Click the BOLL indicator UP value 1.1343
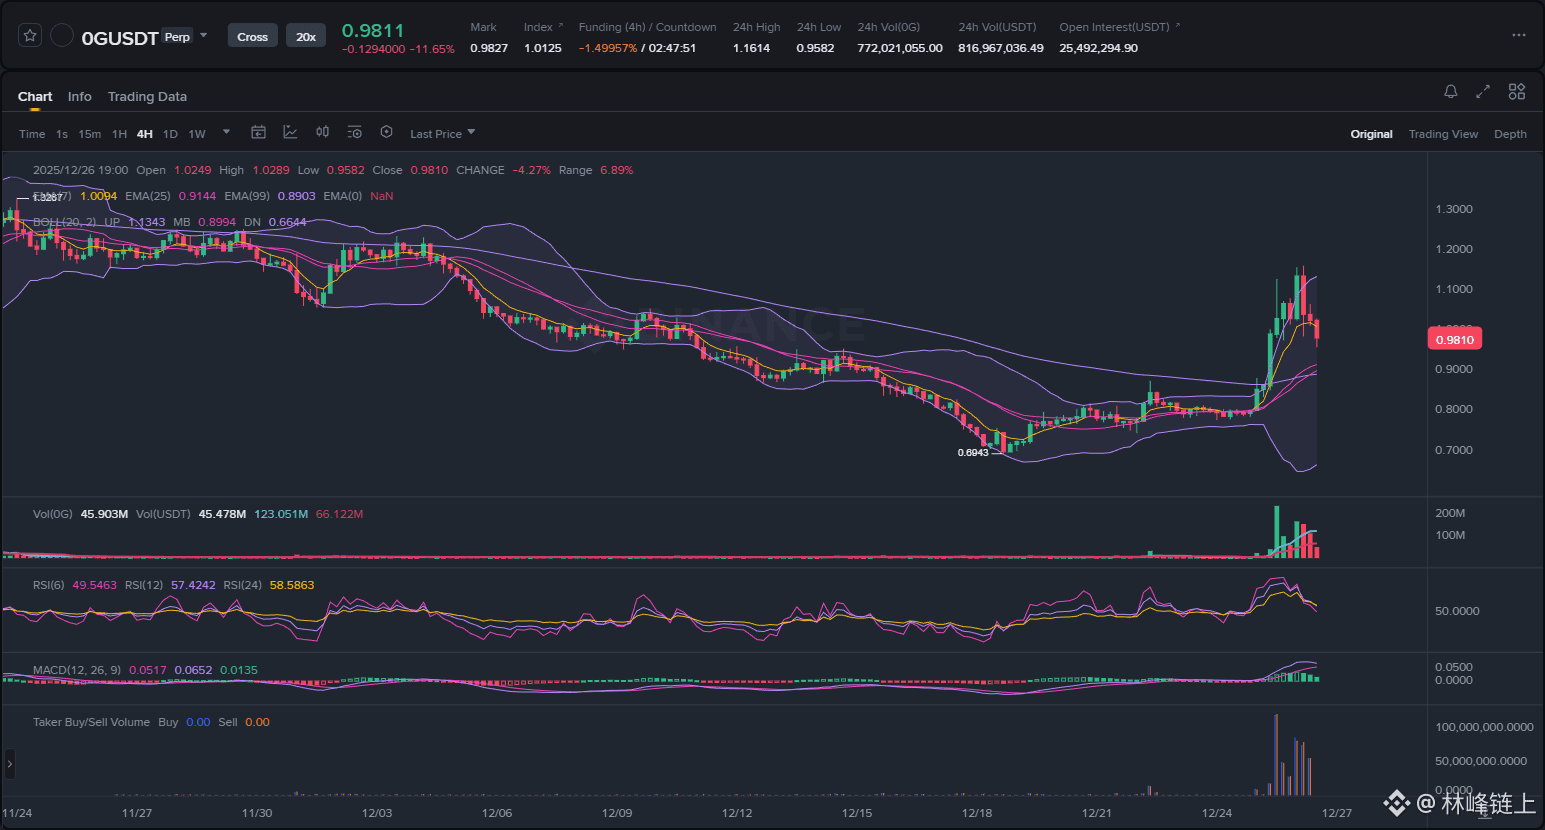Viewport: 1545px width, 830px height. point(147,222)
